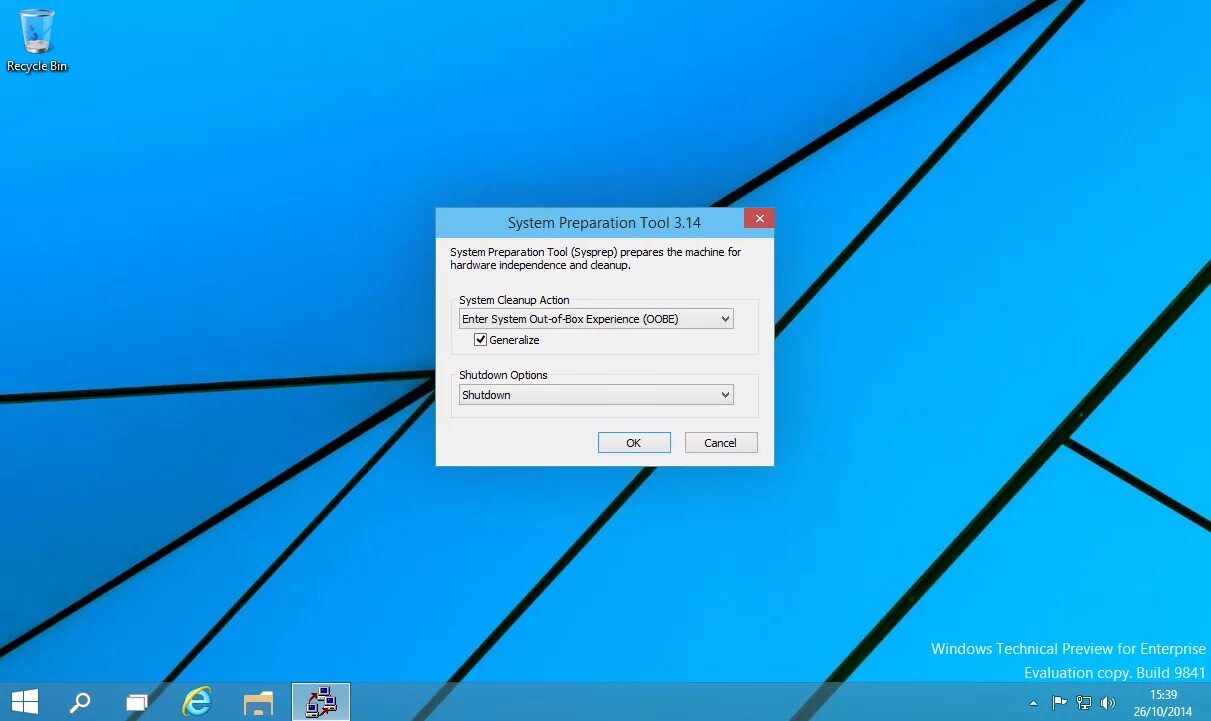The width and height of the screenshot is (1211, 721).
Task: Open Task View on the taskbar
Action: coord(137,702)
